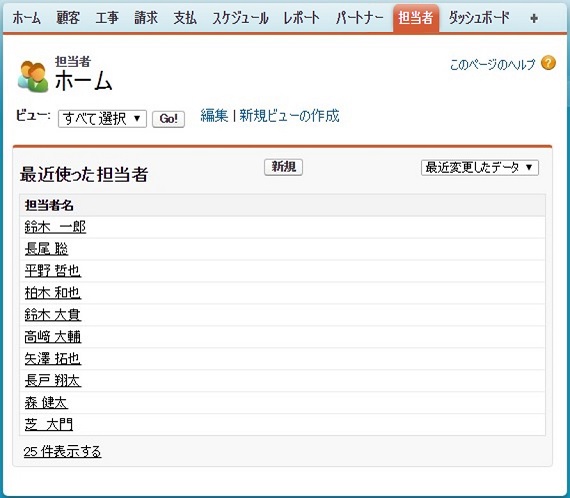Click the orange help question mark icon
Screen dimensions: 570x498
click(x=548, y=63)
